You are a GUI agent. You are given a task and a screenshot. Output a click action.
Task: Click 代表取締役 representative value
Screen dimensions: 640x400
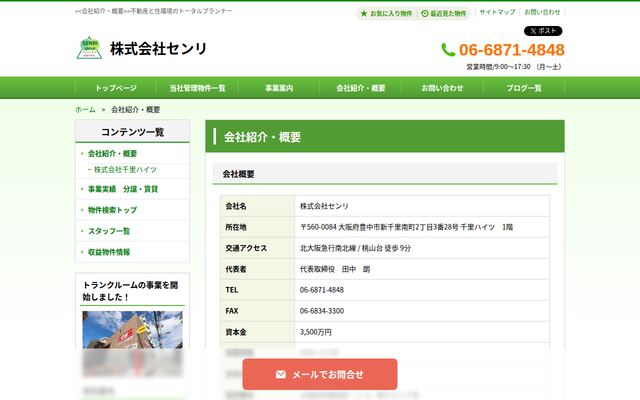tap(335, 269)
